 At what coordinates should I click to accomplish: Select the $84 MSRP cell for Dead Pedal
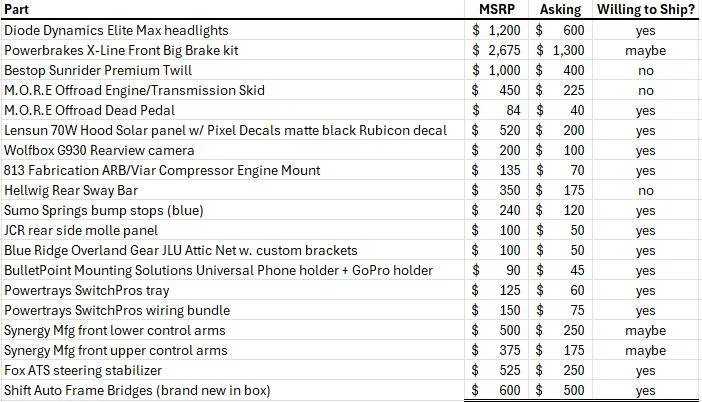point(497,110)
